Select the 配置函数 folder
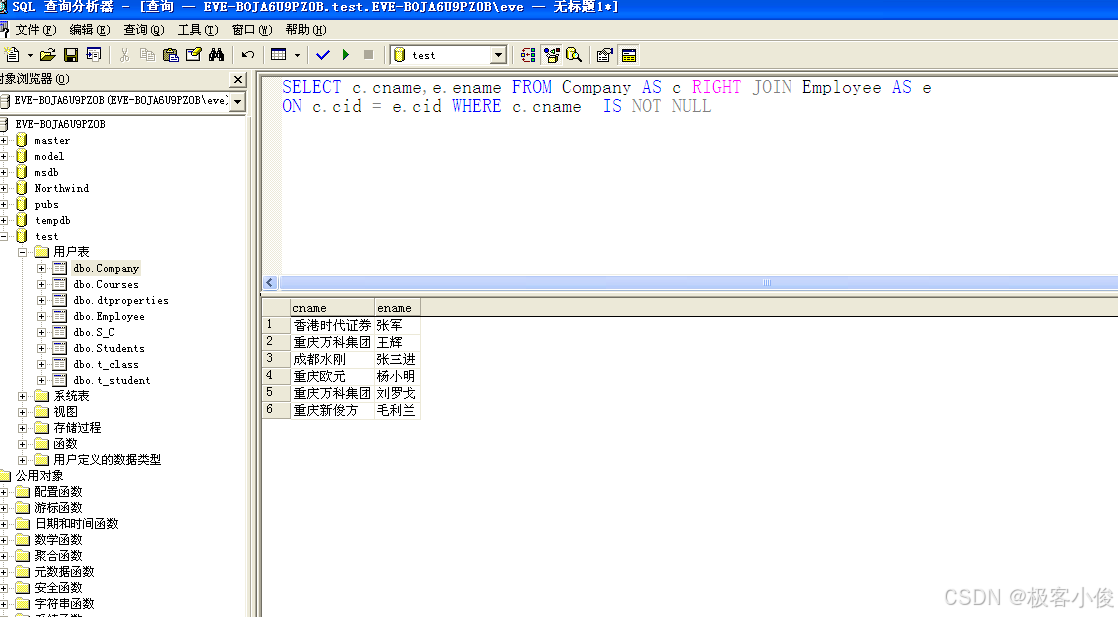This screenshot has width=1118, height=617. point(58,492)
